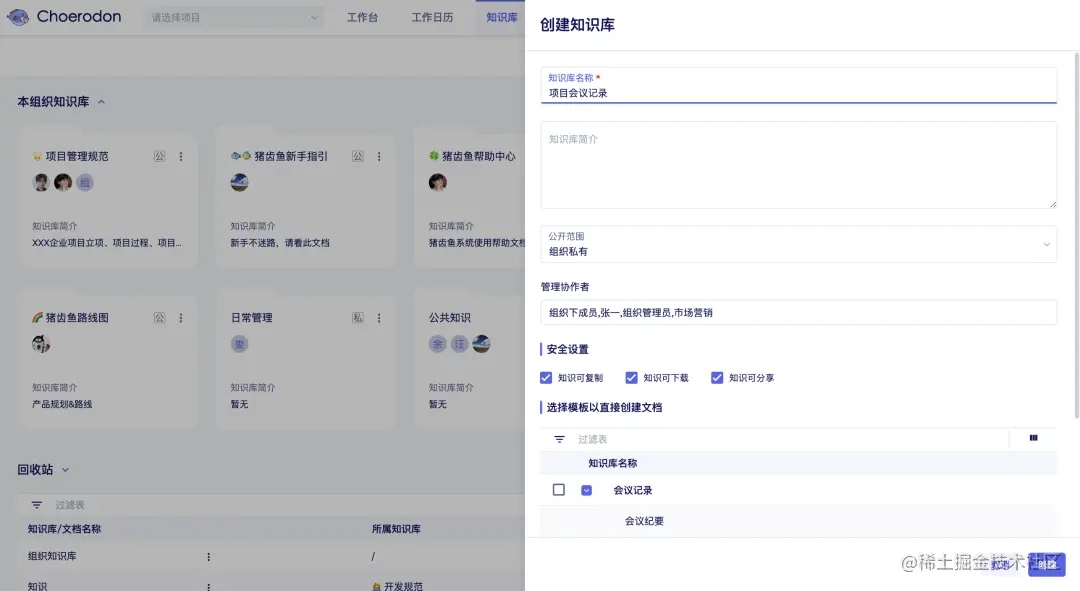Click the 公 visibility badge on 猪齿鱼新手指引
The width and height of the screenshot is (1080, 591).
tap(357, 157)
